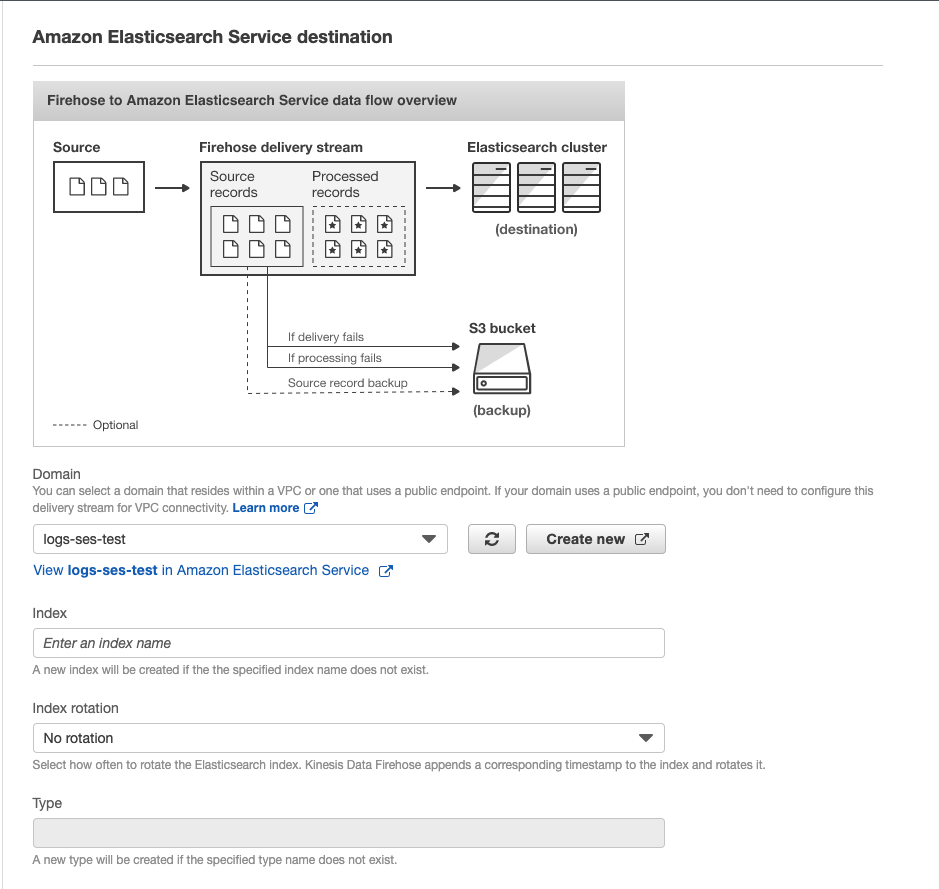This screenshot has width=939, height=889.
Task: Click the S3 bucket backup icon in the diagram
Action: 502,368
